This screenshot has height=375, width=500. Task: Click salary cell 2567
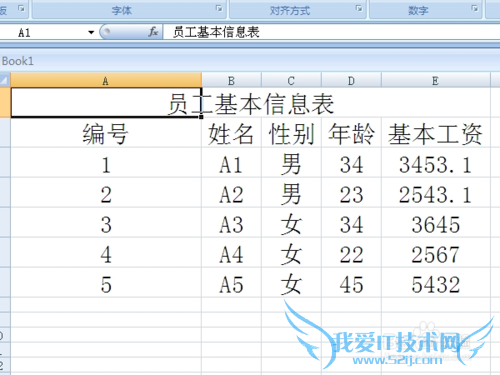[436, 253]
